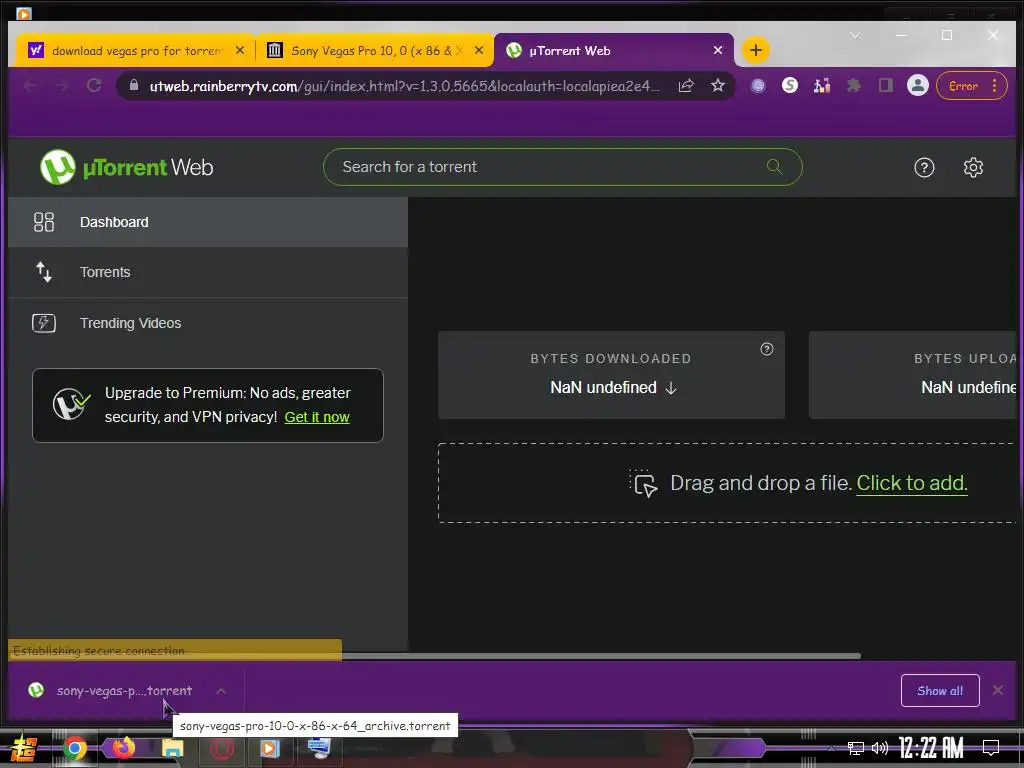
Task: Open the profile avatar icon
Action: coord(918,86)
